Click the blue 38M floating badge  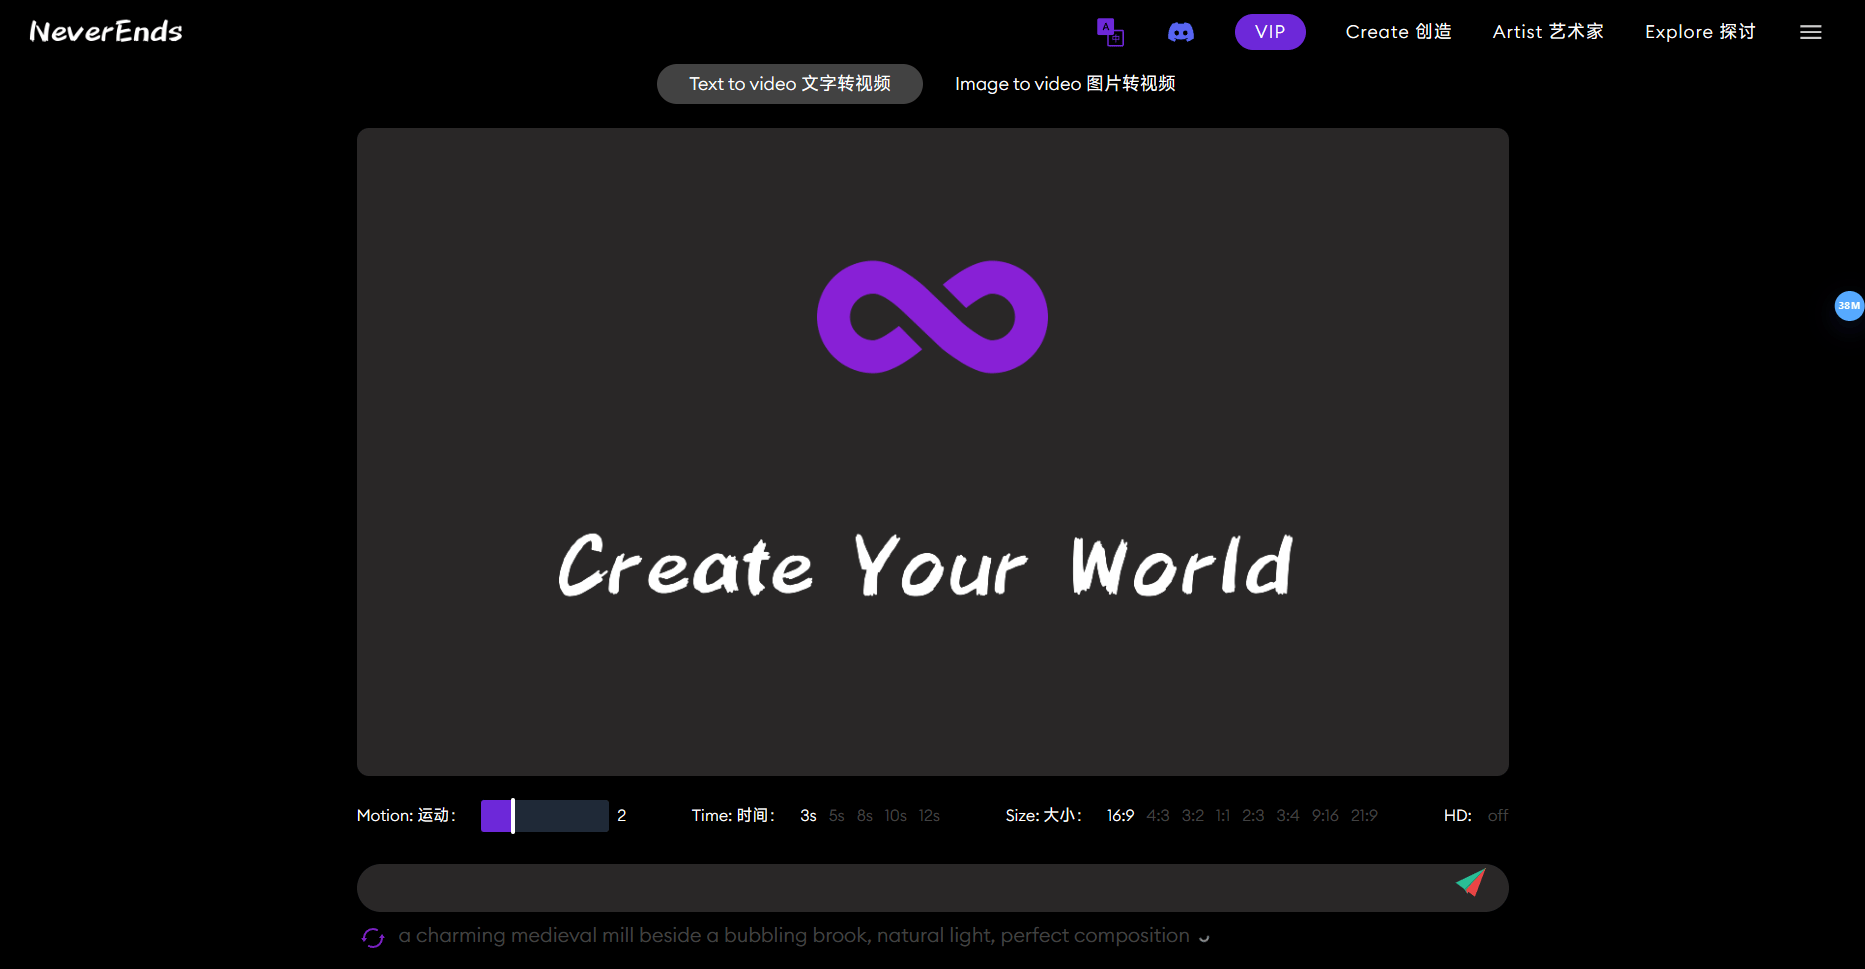(x=1848, y=306)
